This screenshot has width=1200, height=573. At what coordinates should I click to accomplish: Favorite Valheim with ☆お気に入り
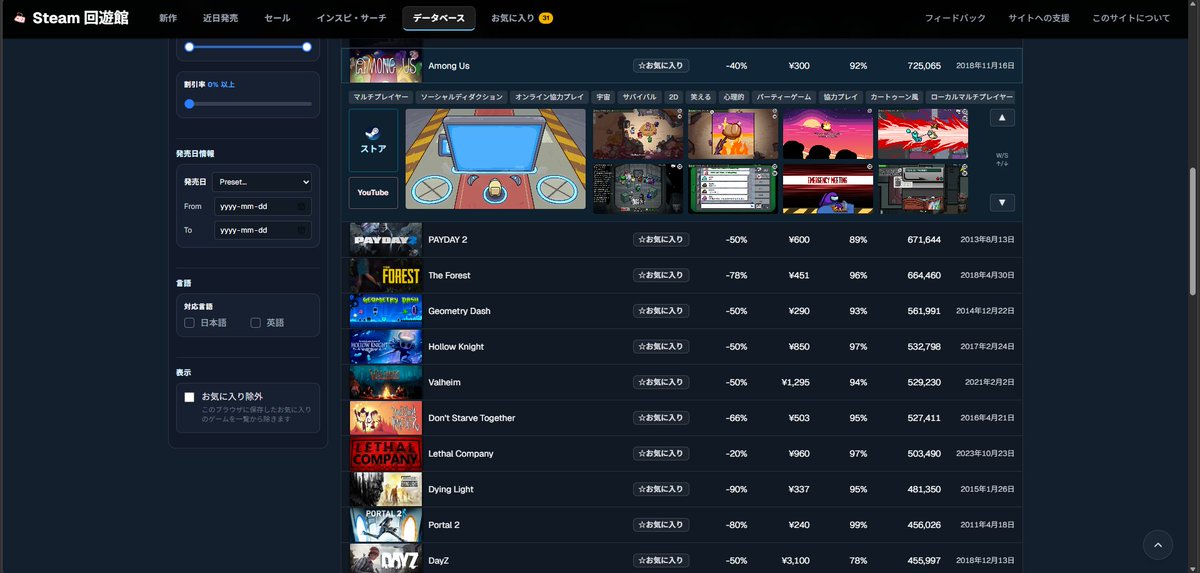tap(661, 382)
